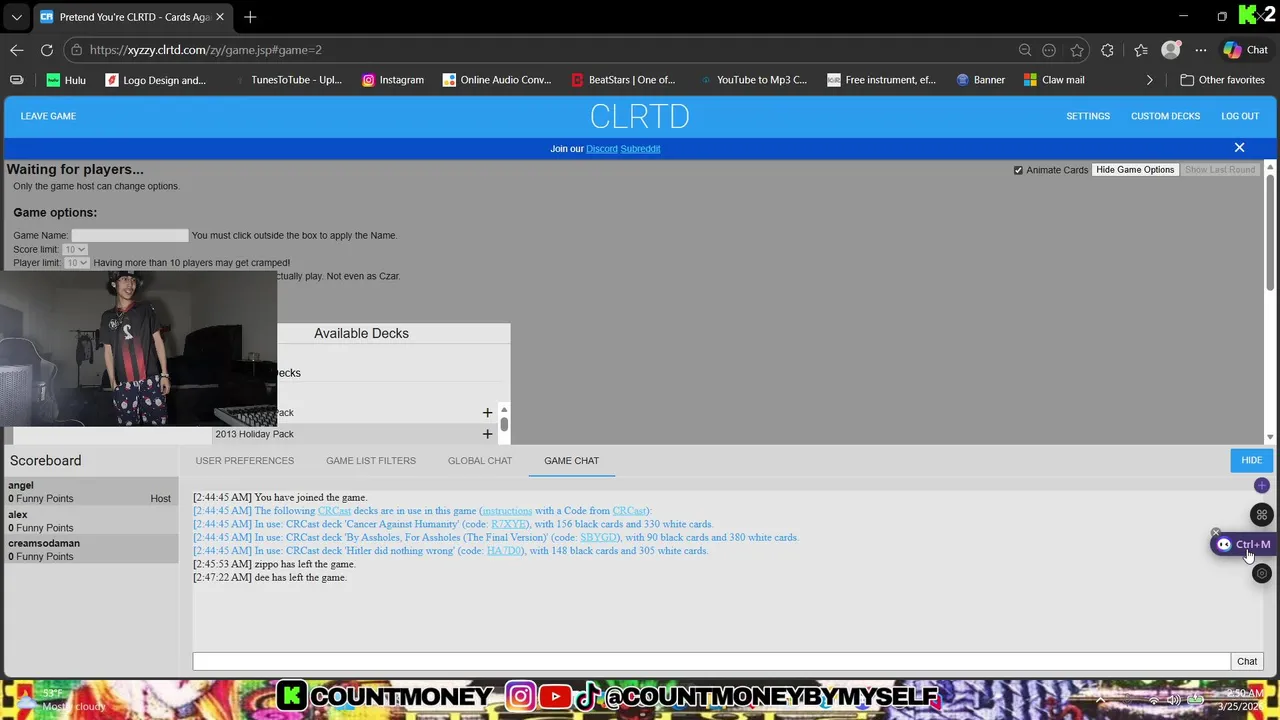This screenshot has height=720, width=1280.
Task: Open the instructions link in chat
Action: [507, 511]
